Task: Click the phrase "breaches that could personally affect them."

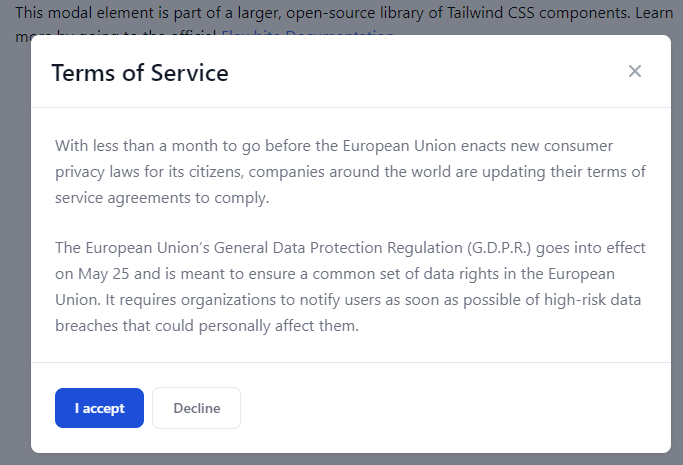Action: click(207, 326)
